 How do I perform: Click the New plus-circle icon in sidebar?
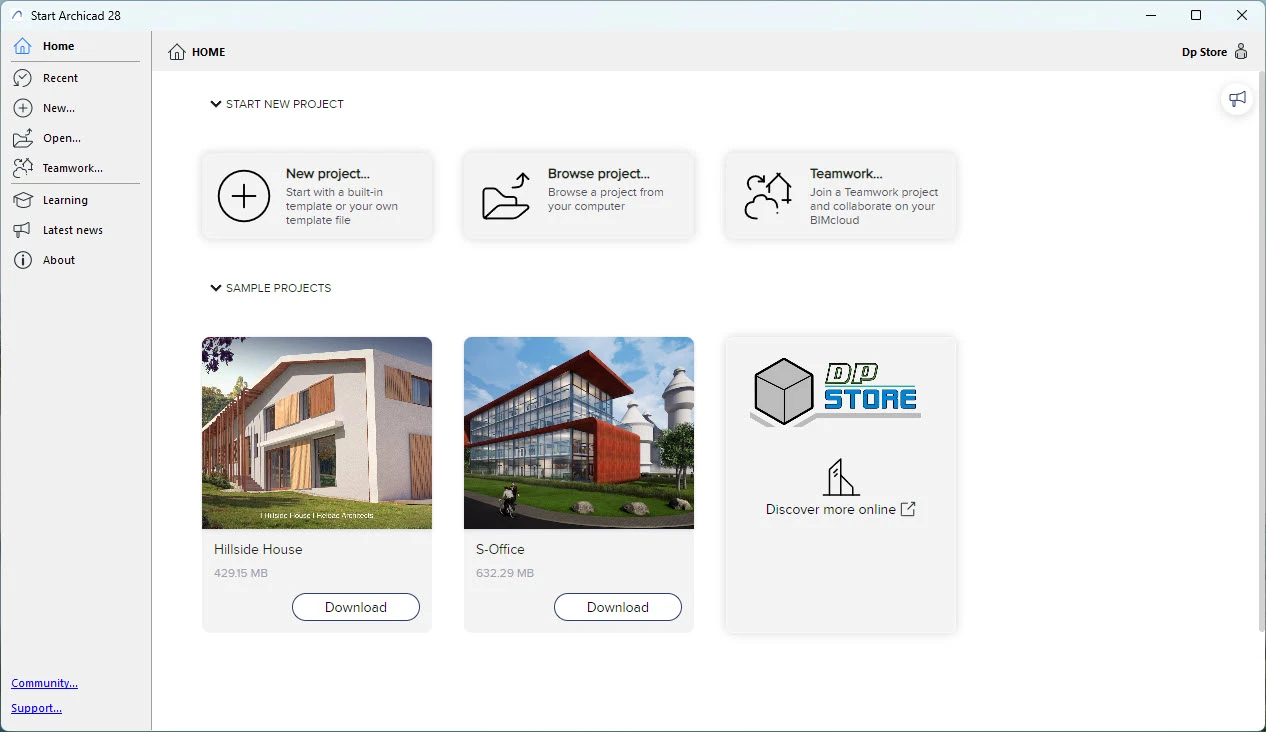22,108
